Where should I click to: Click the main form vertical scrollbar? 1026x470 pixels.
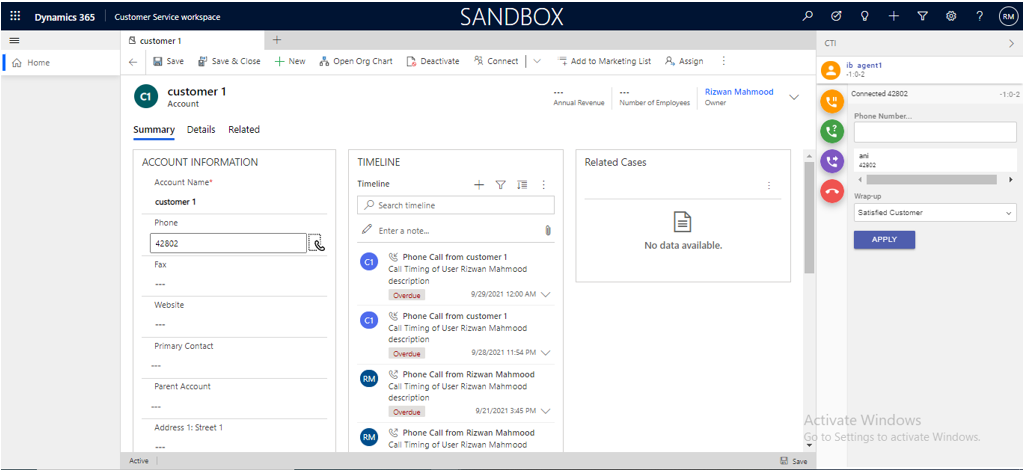coord(809,217)
